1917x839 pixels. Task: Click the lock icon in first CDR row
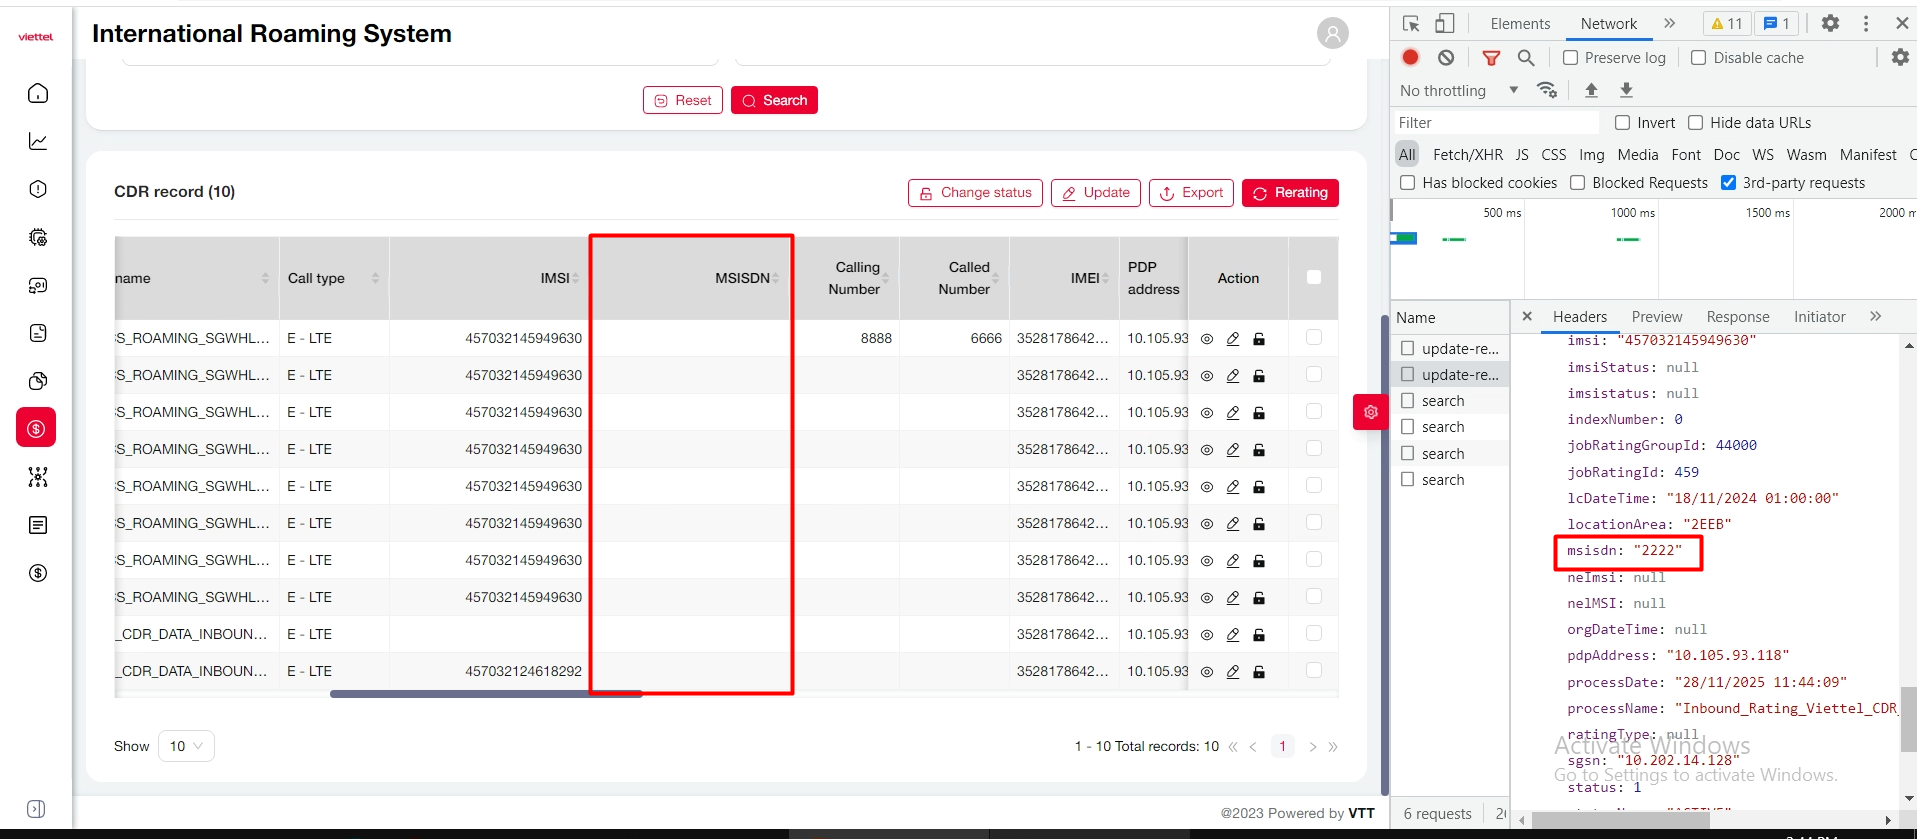(1259, 339)
